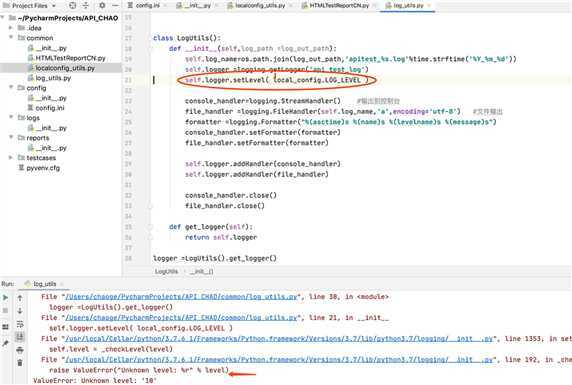The image size is (572, 385).
Task: Click the restore layout icon in Run panel
Action: pyautogui.click(x=5, y=327)
